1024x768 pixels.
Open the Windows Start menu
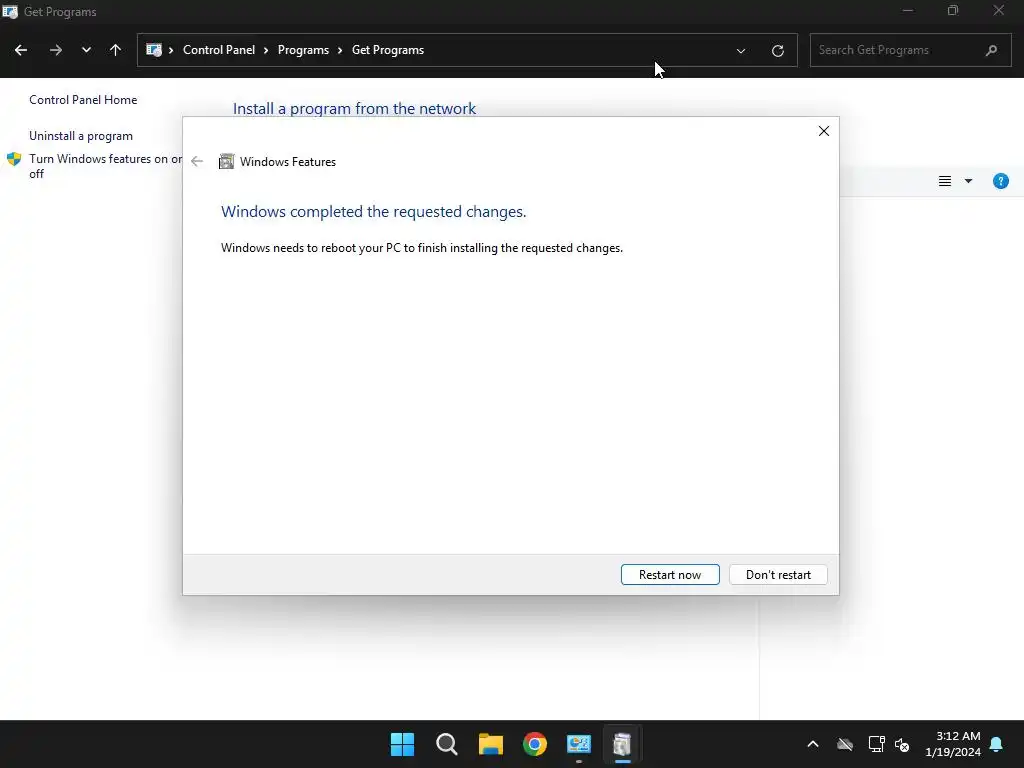(402, 744)
